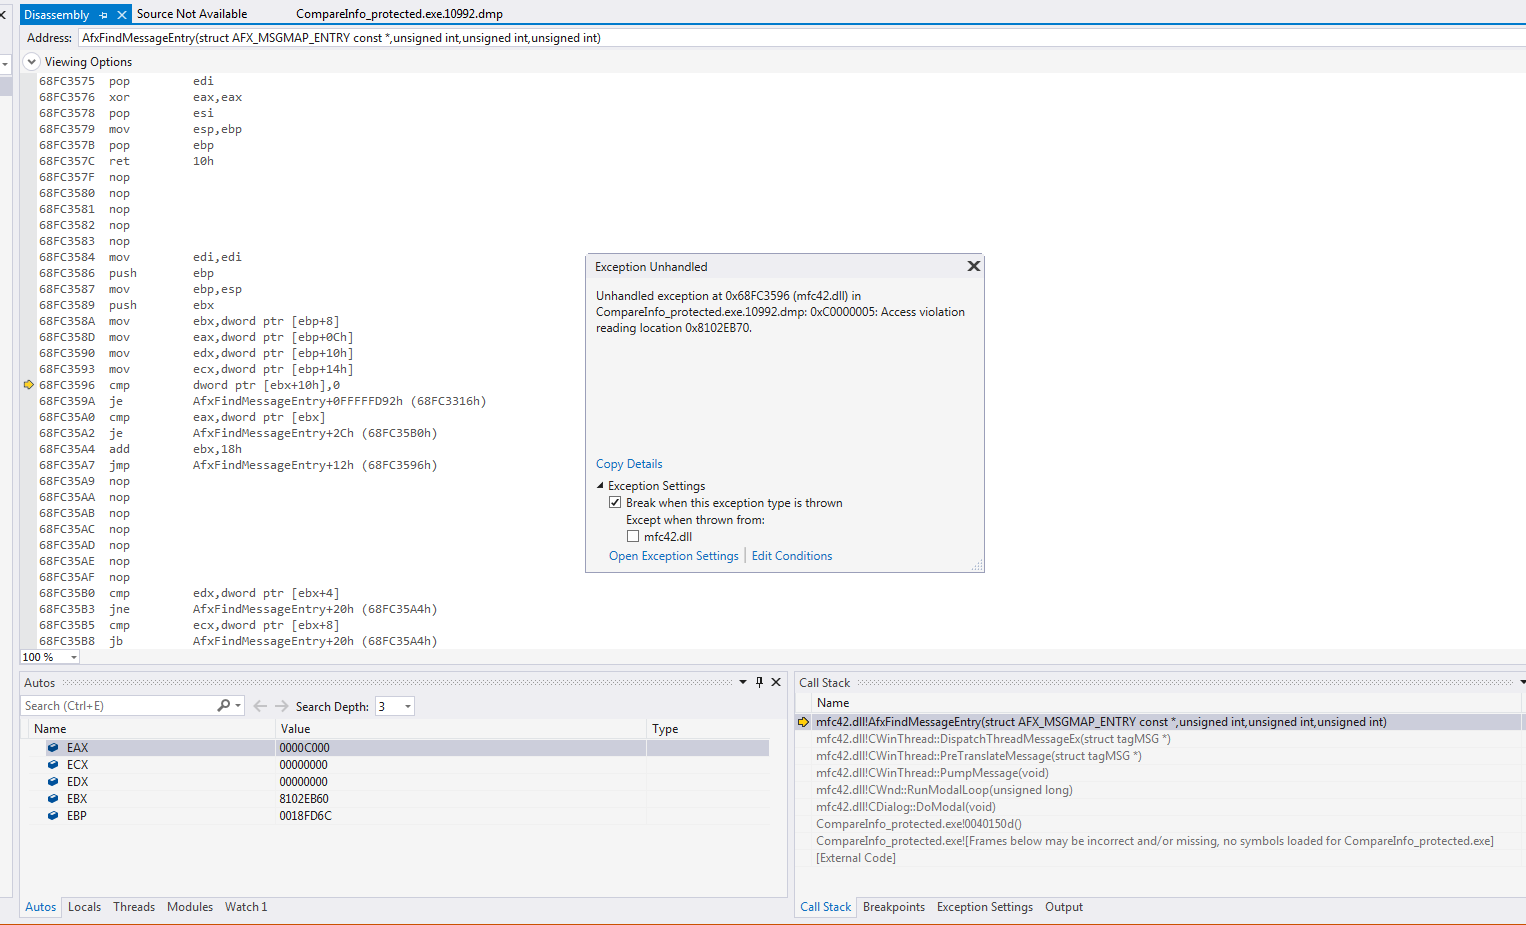This screenshot has width=1526, height=925.
Task: Open the Locals tab
Action: coord(85,907)
